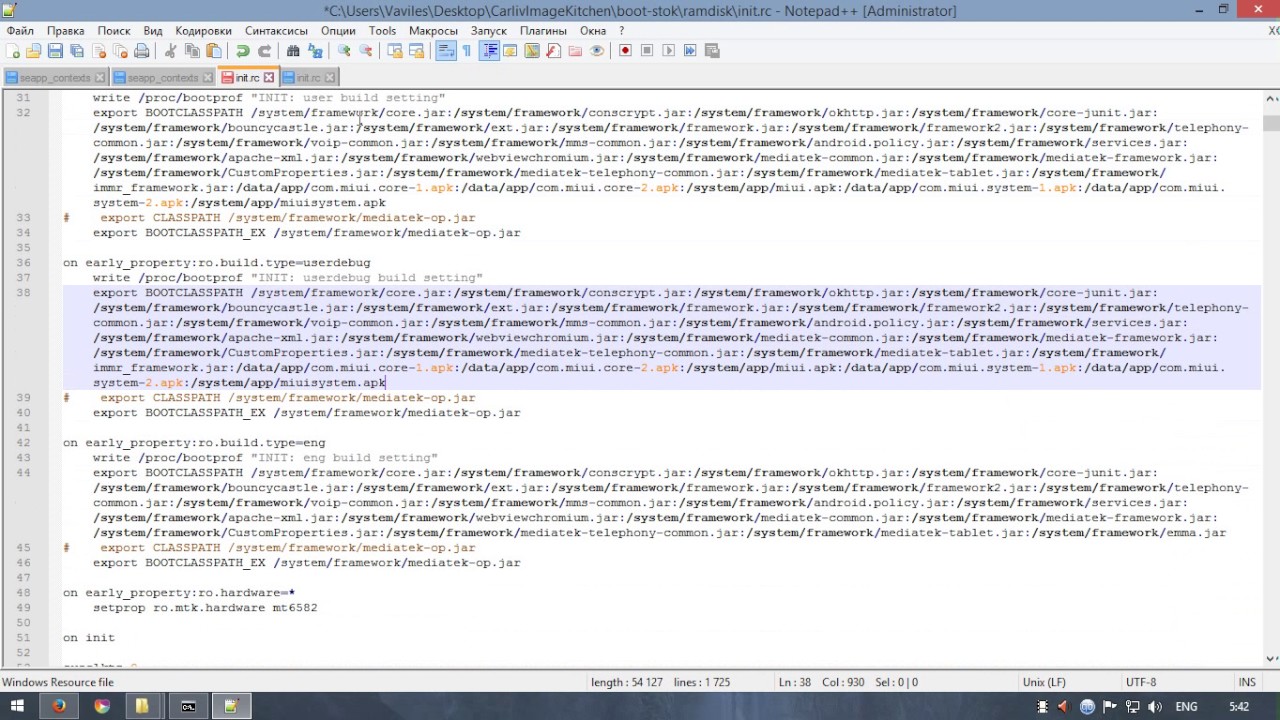Screen dimensions: 1280x720
Task: Open the Function List panel icon
Action: click(553, 51)
